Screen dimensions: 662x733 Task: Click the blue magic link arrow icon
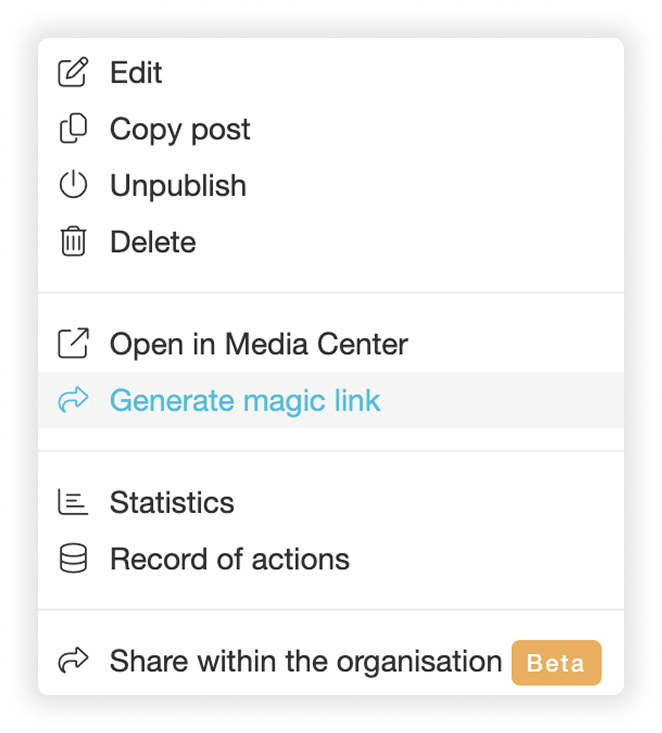coord(73,400)
